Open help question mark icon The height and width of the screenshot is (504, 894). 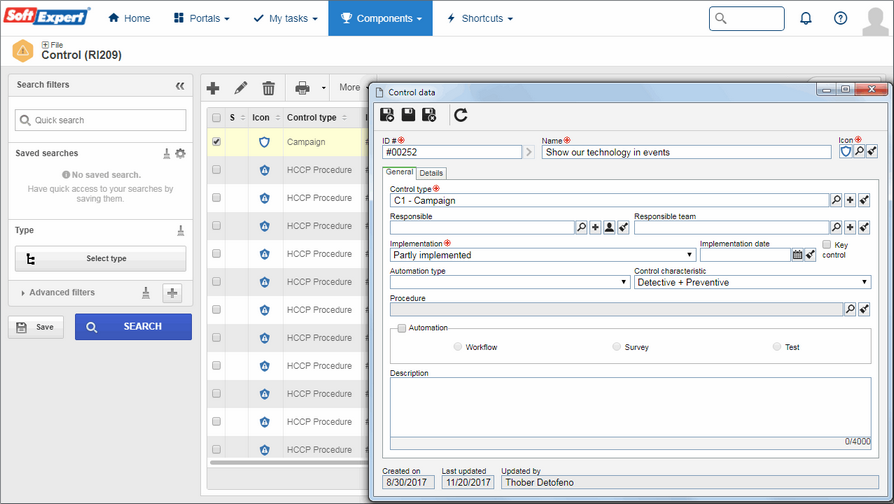[840, 18]
